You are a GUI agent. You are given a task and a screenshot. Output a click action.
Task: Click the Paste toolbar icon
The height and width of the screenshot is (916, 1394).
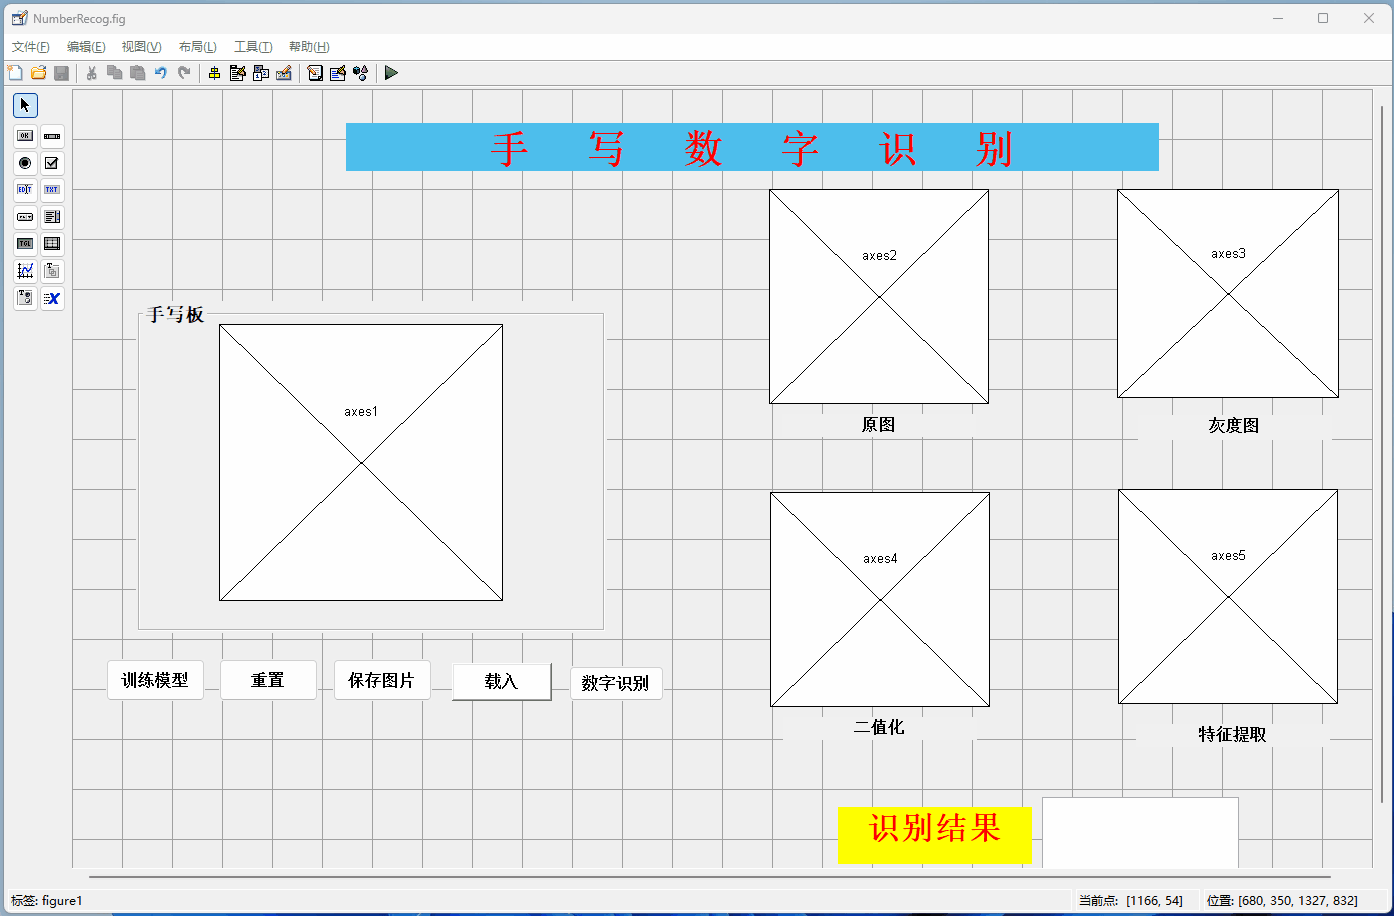point(138,73)
